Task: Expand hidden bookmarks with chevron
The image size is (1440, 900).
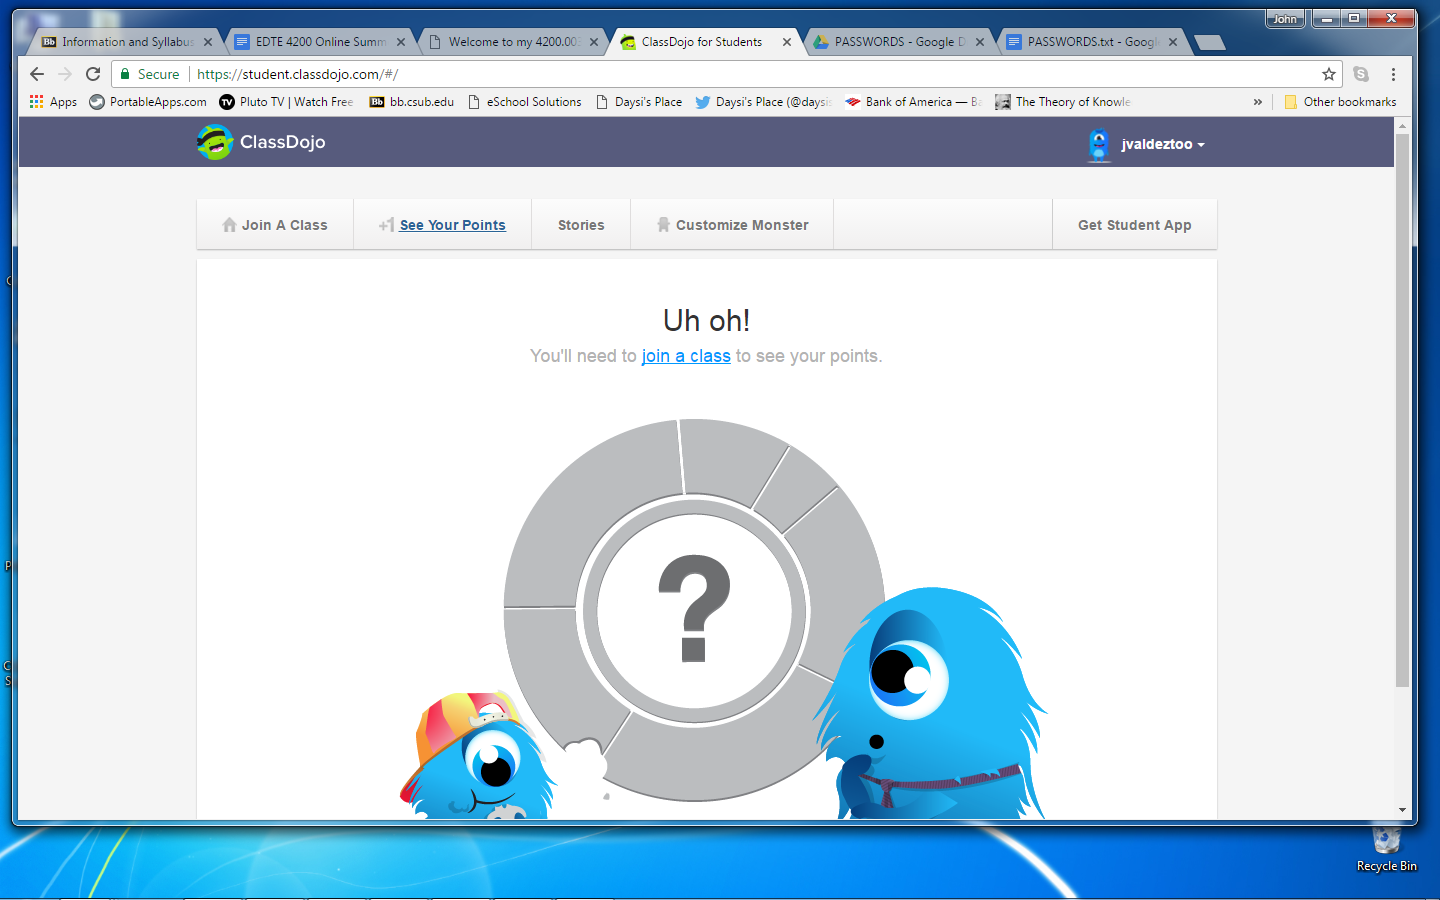Action: 1257,102
